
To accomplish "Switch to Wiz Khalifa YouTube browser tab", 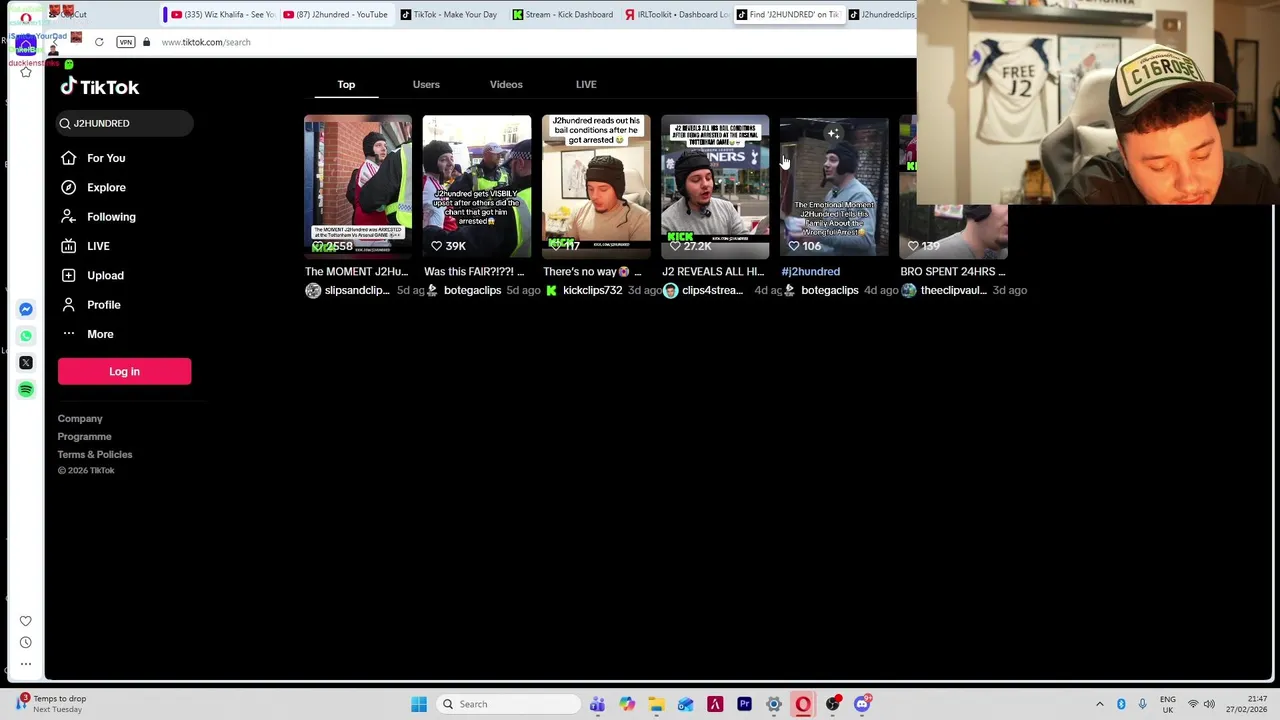I will point(221,14).
